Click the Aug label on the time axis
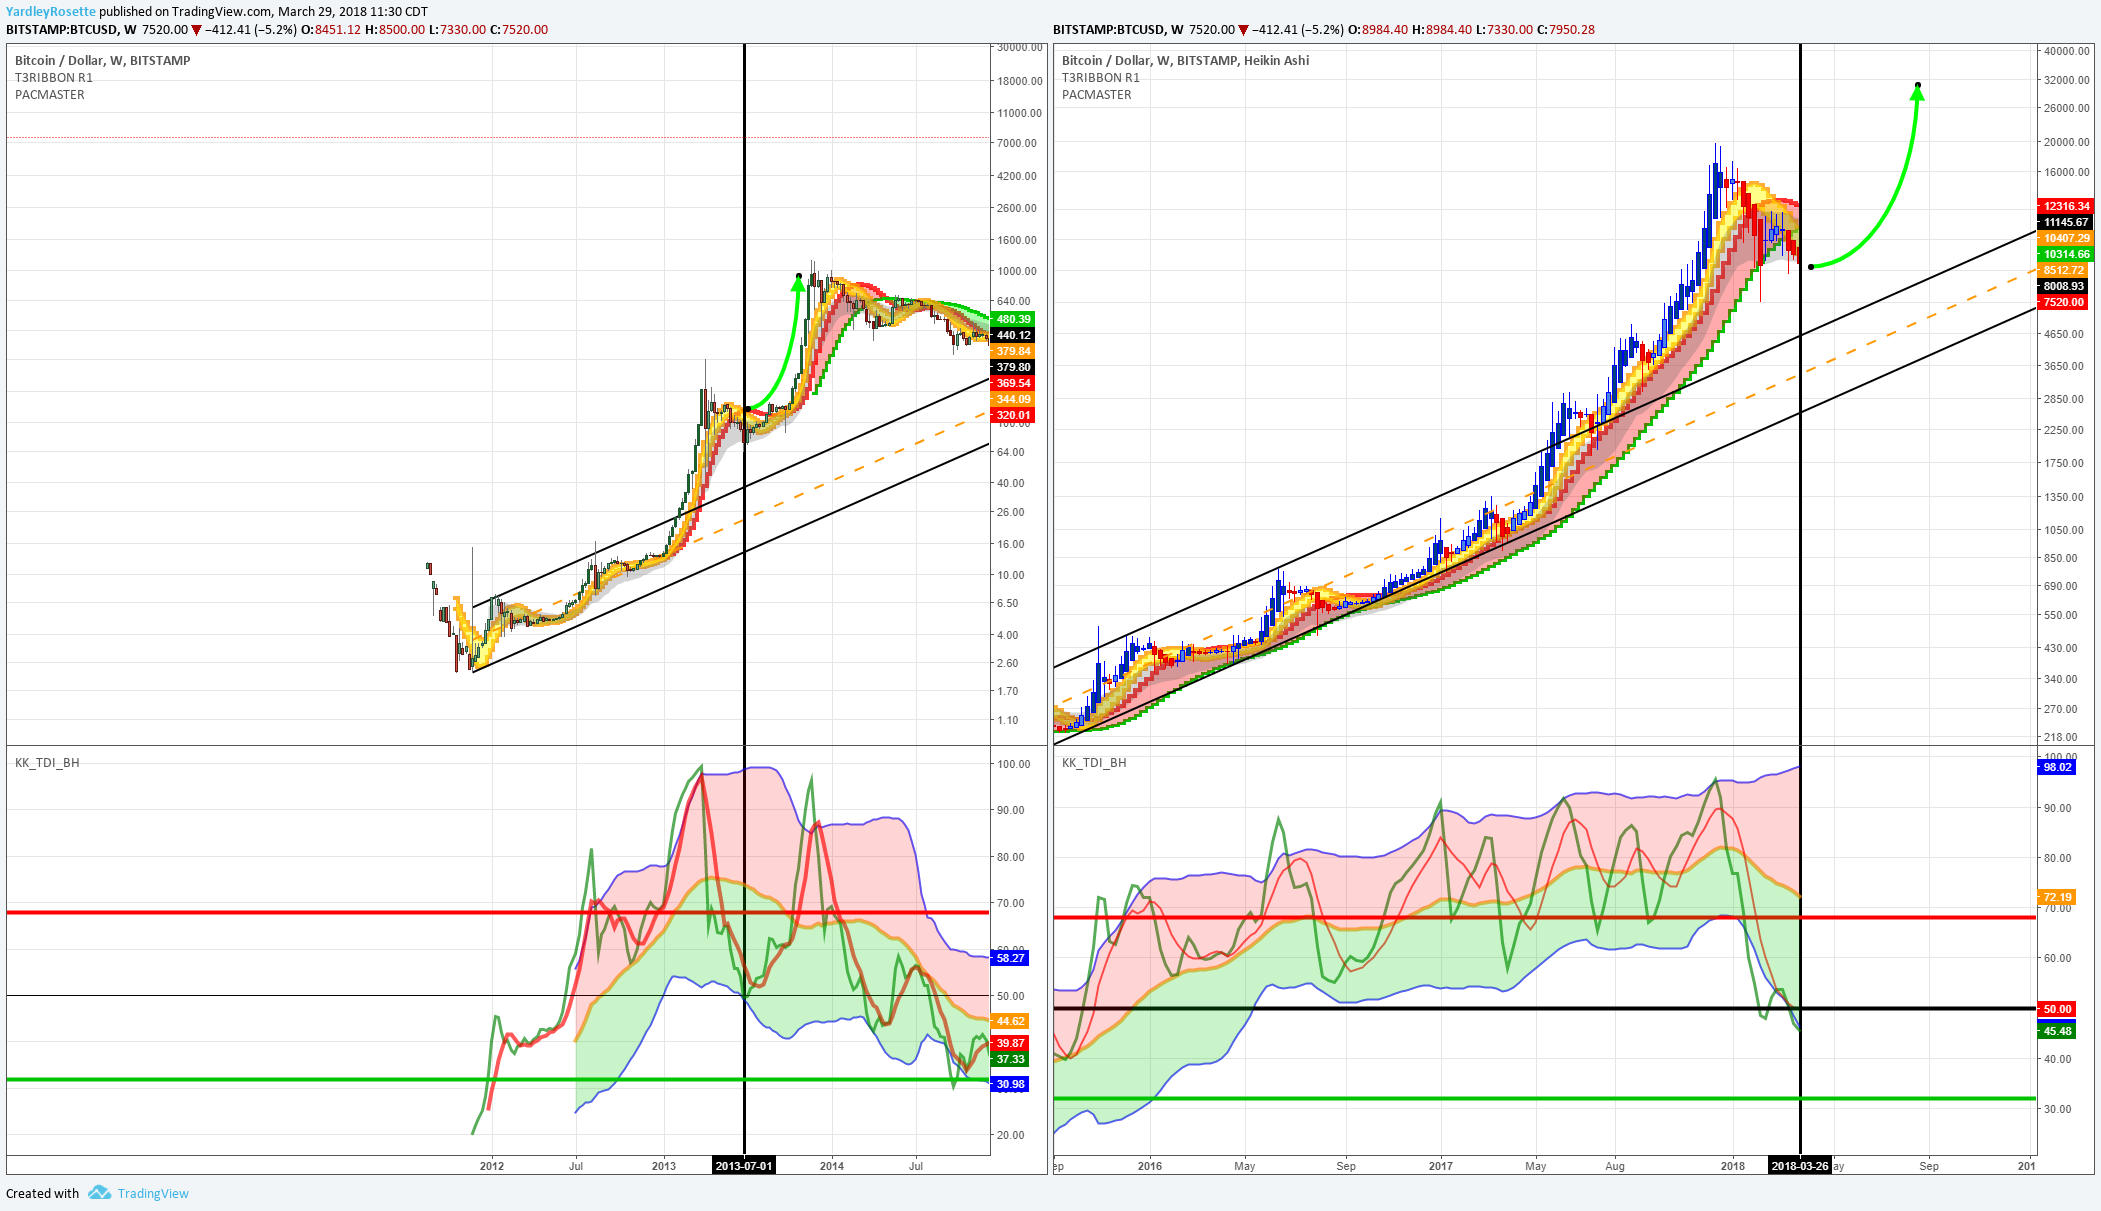This screenshot has width=2101, height=1211. point(1614,1165)
